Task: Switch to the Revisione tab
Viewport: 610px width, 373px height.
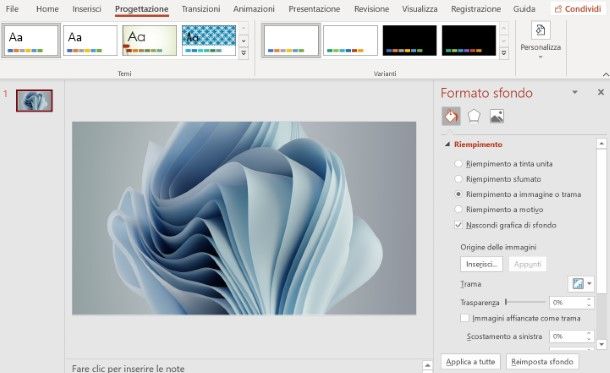Action: (x=372, y=9)
